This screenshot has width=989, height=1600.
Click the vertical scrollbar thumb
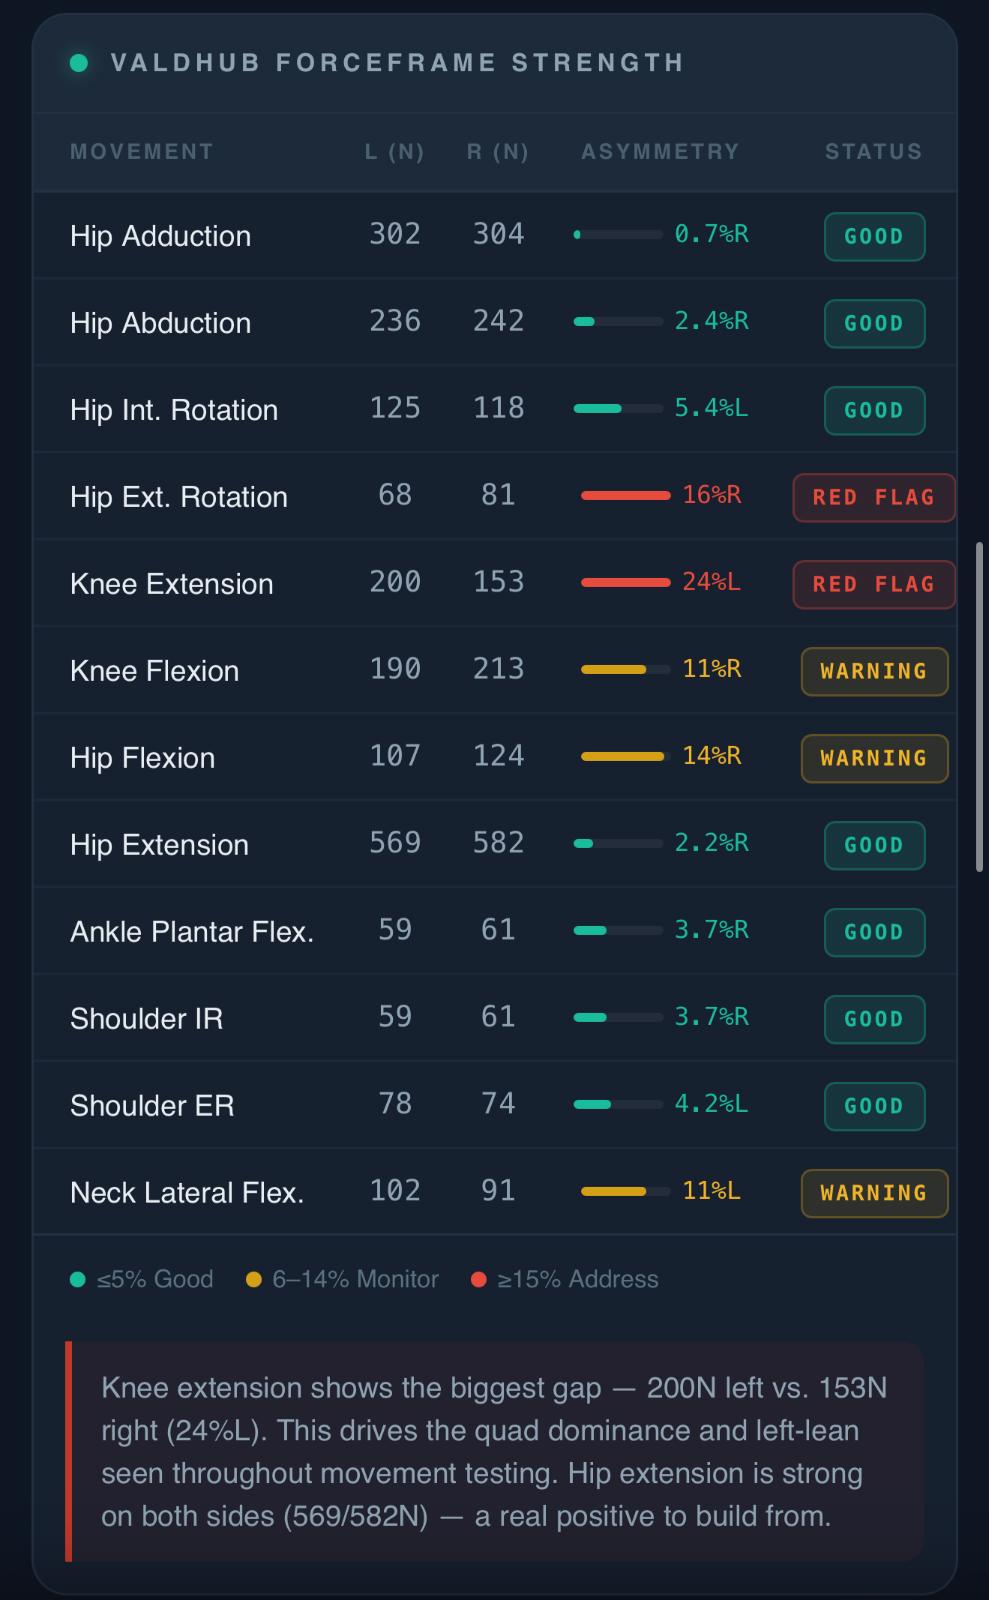tap(979, 707)
